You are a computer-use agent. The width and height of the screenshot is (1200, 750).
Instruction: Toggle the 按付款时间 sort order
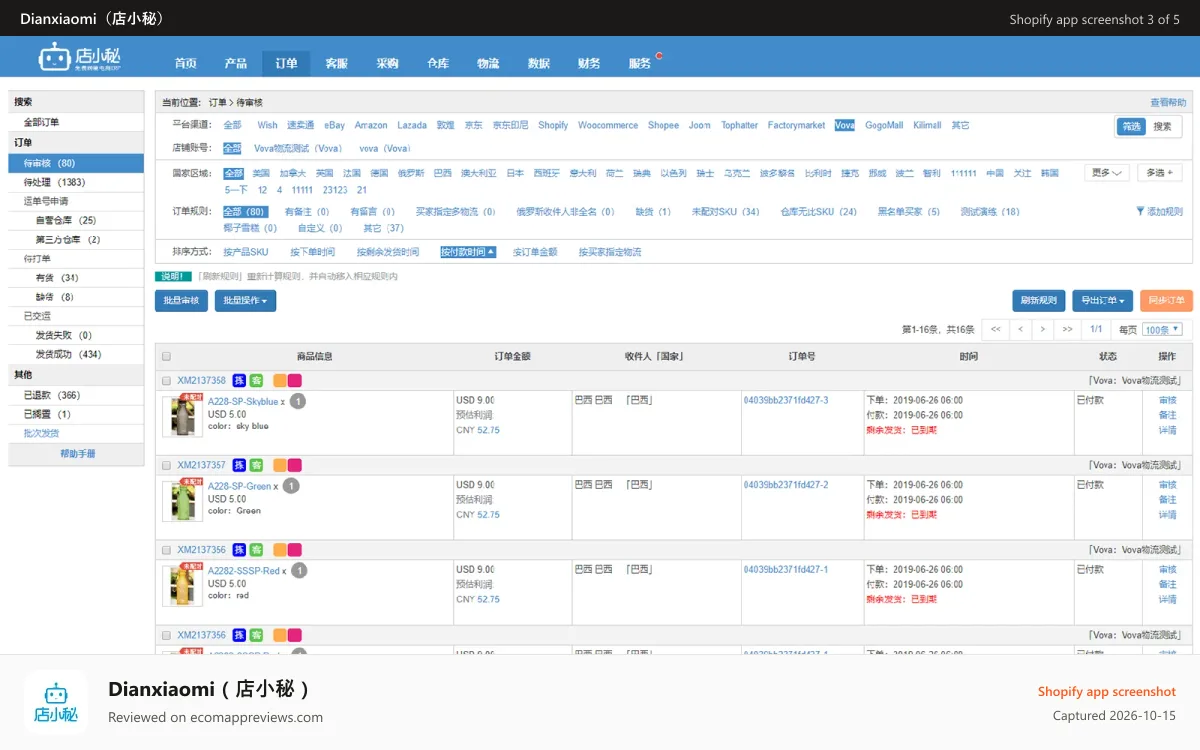tap(468, 252)
